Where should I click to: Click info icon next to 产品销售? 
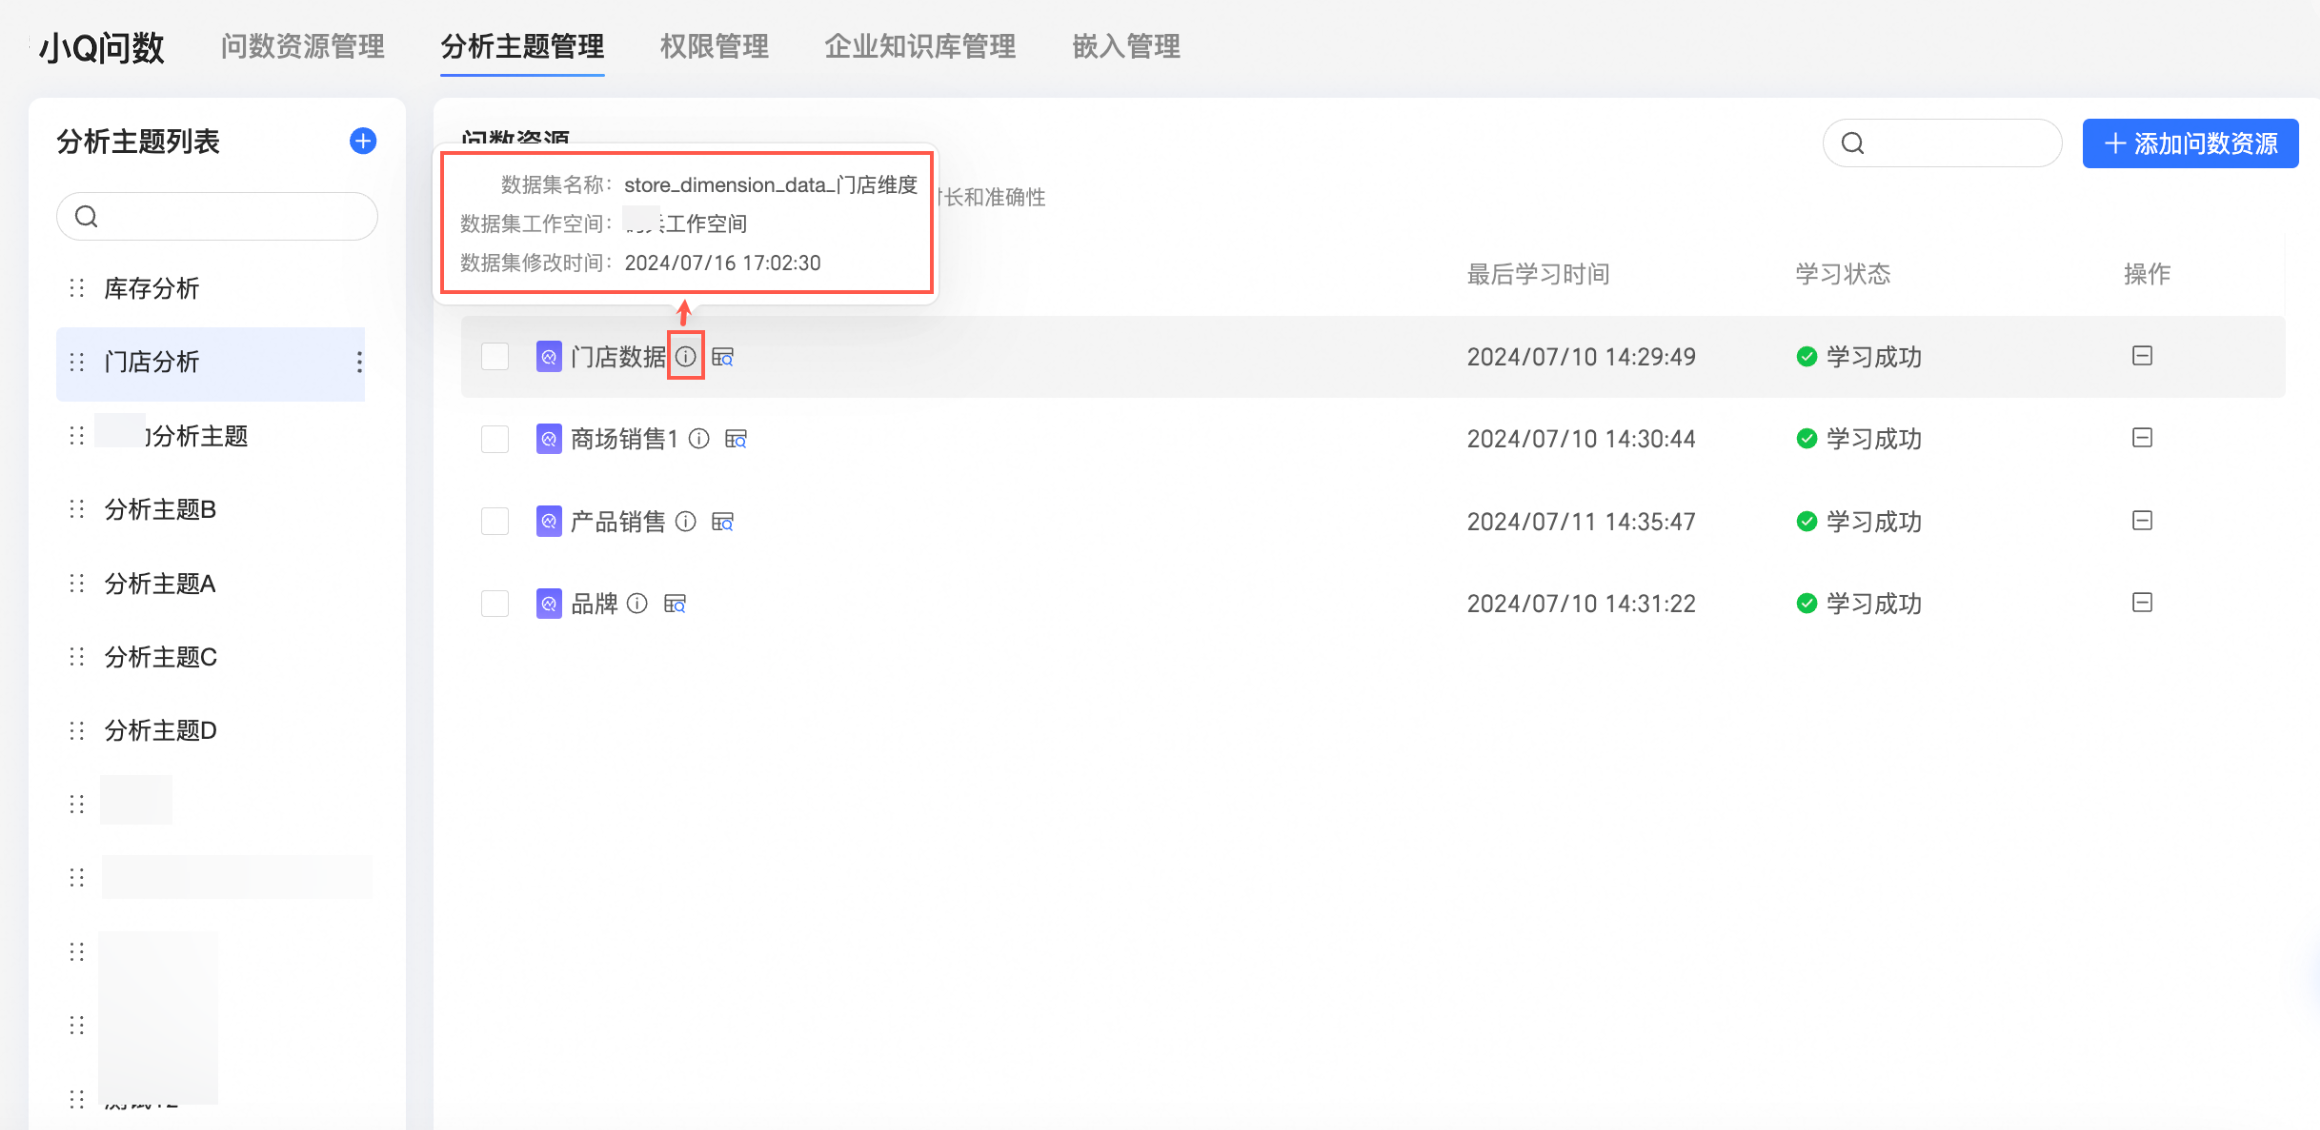(685, 521)
